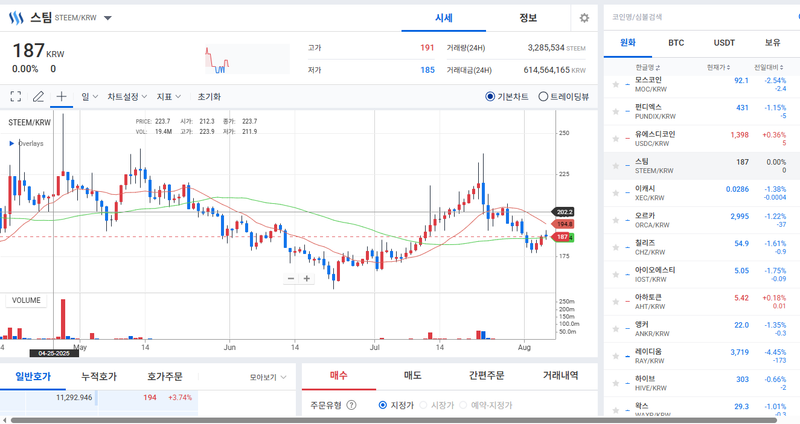
Task: Open the 오르카 ORCA/KRW row
Action: pyautogui.click(x=702, y=220)
